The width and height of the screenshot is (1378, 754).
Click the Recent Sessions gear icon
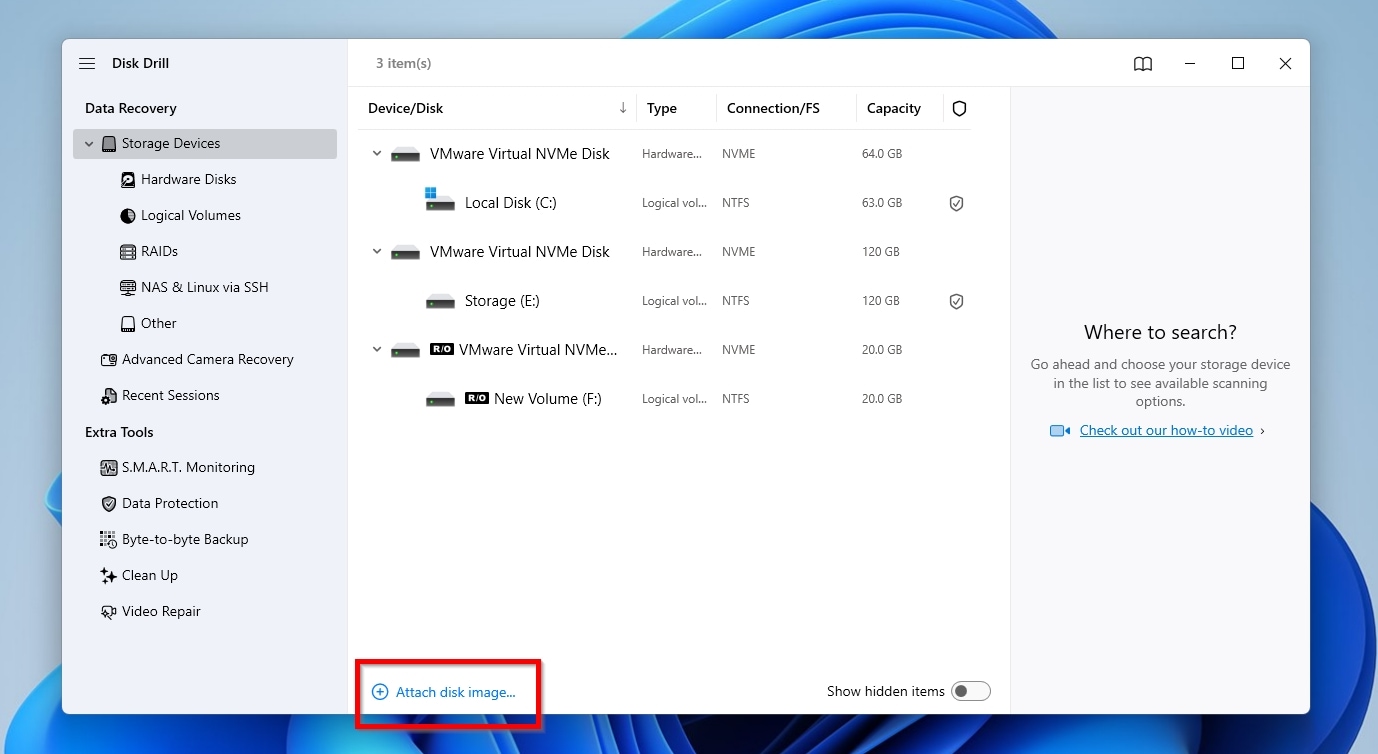click(x=109, y=396)
